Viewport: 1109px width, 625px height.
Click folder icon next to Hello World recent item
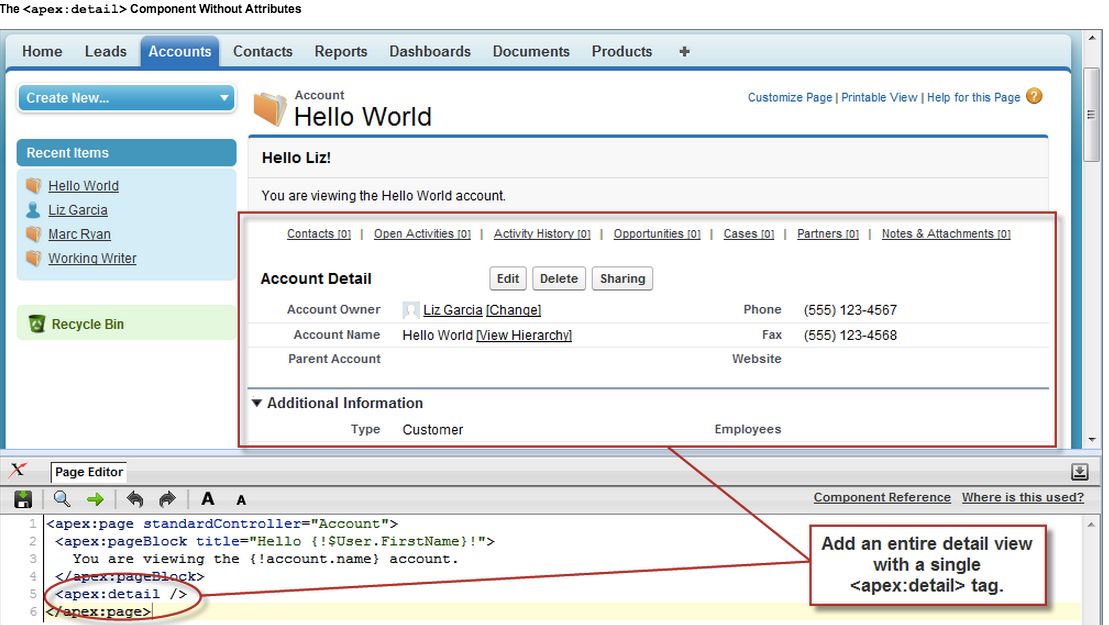pyautogui.click(x=33, y=185)
